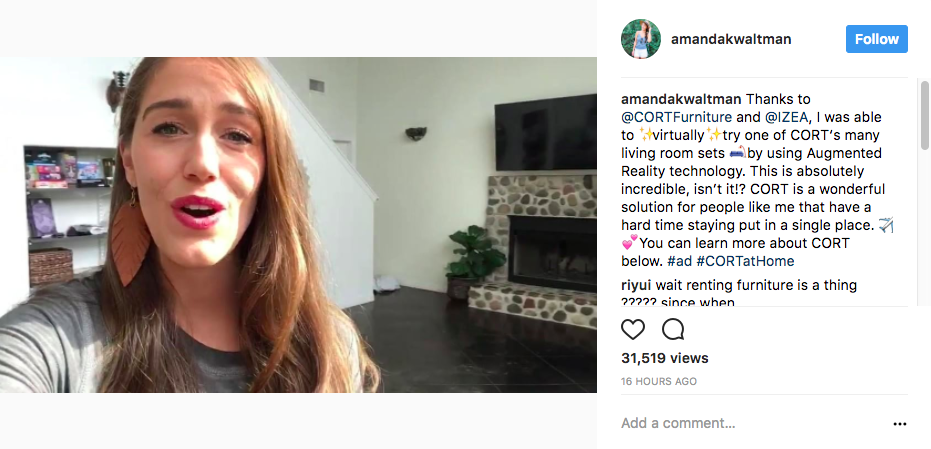Open the three-dot more options menu
931x449 pixels.
point(900,424)
